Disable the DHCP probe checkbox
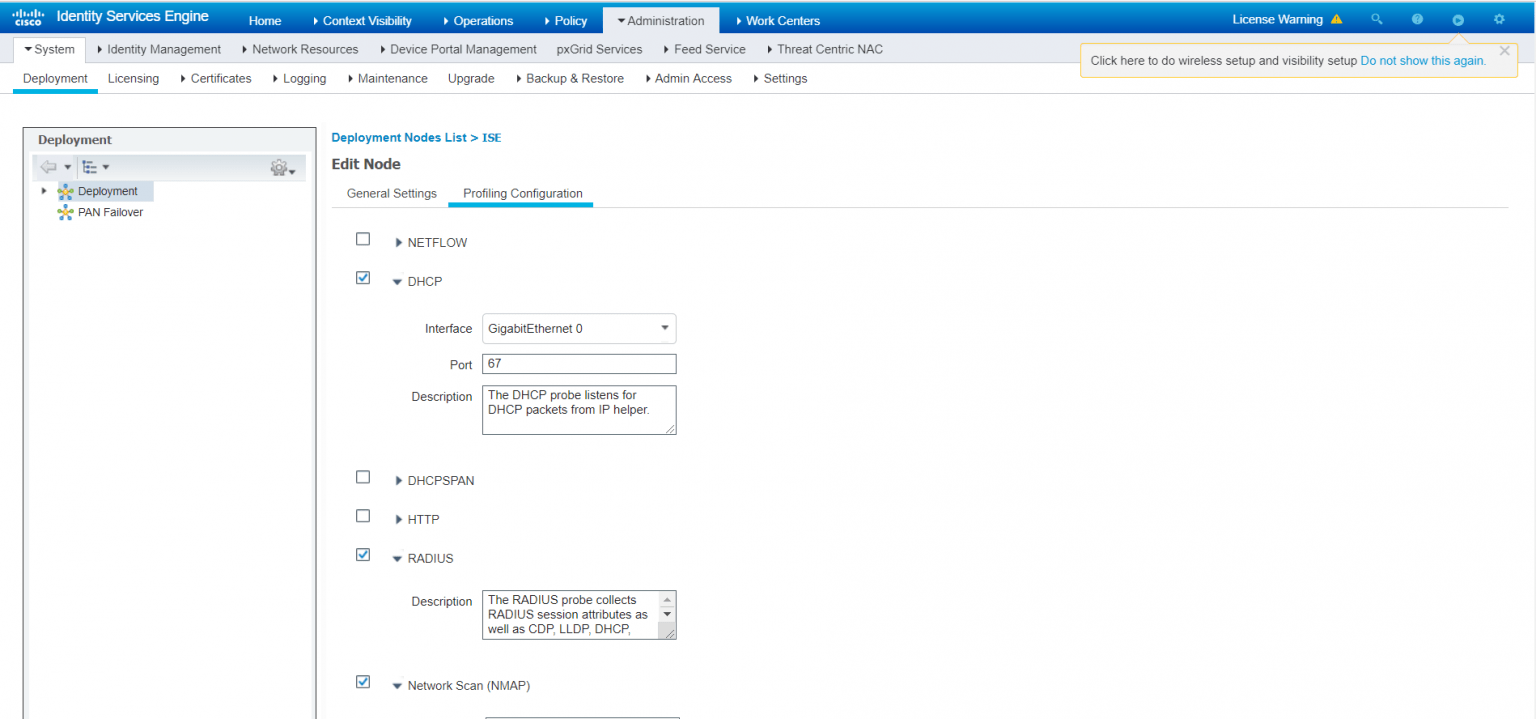Image resolution: width=1536 pixels, height=719 pixels. click(362, 277)
